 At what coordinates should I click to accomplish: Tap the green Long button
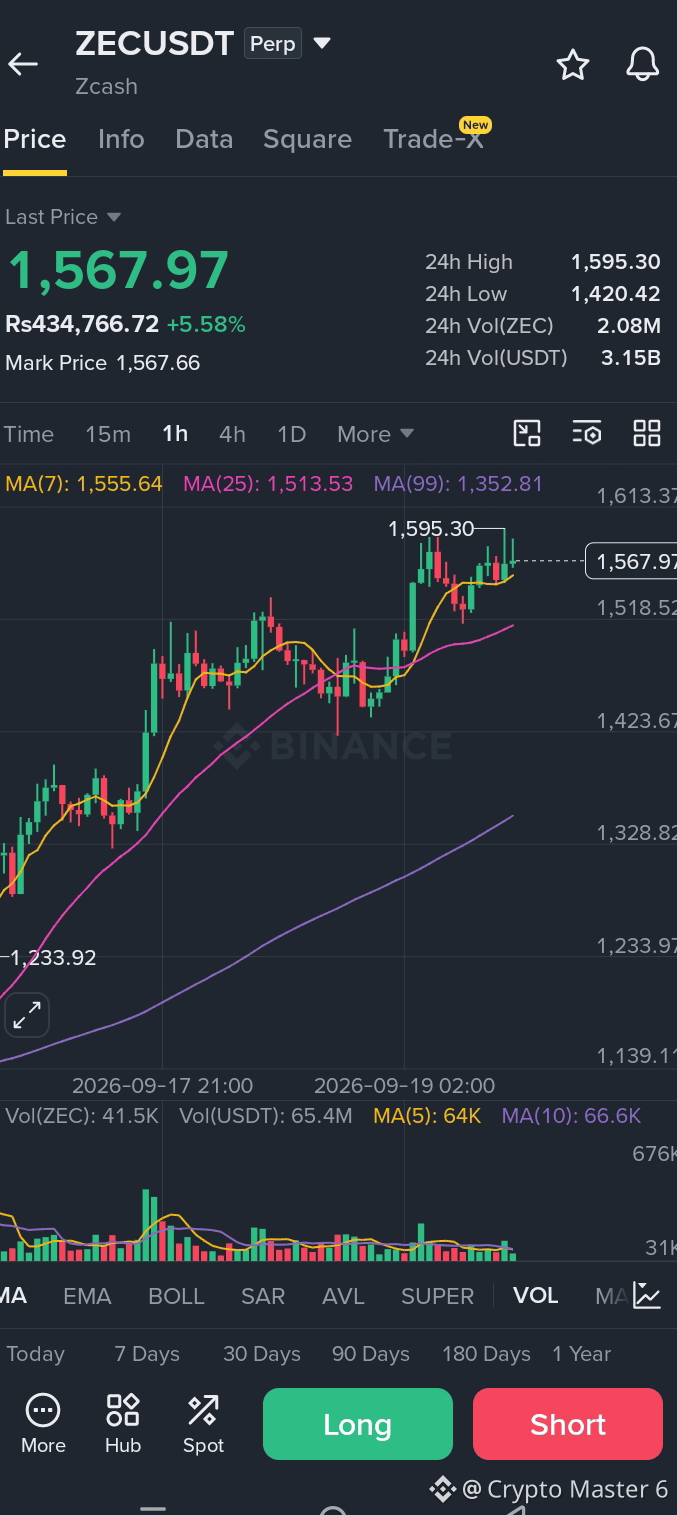pos(358,1424)
